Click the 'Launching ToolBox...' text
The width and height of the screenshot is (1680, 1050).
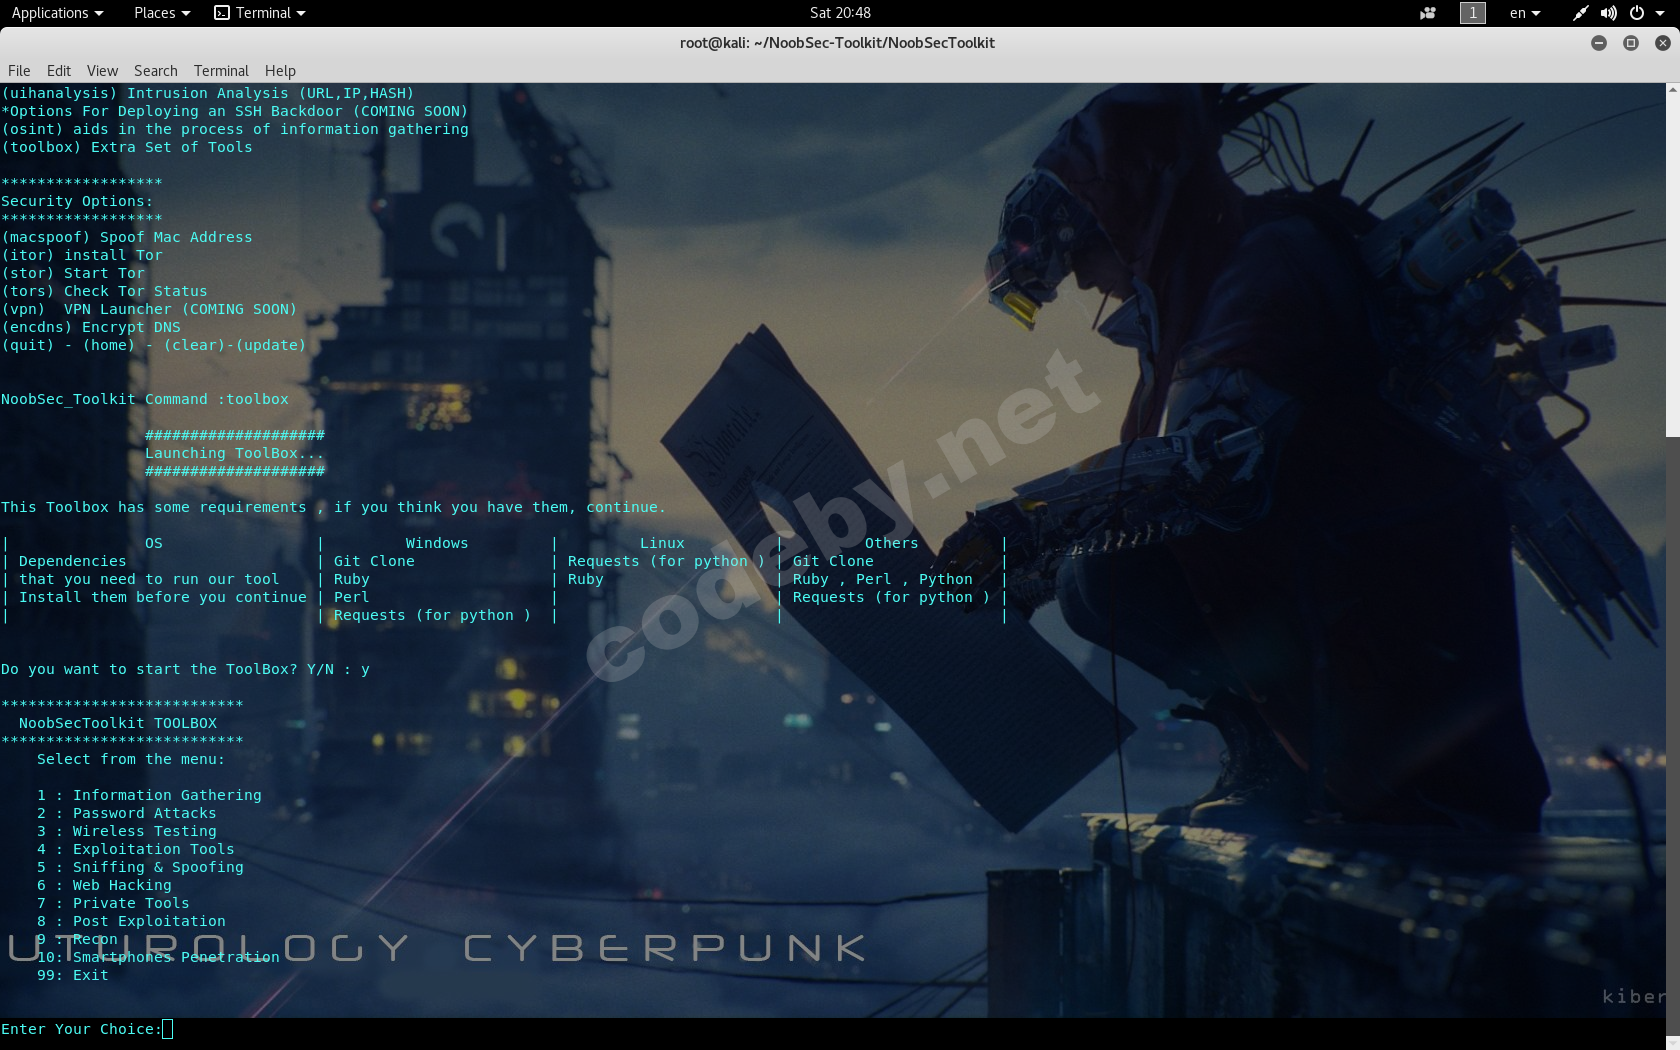point(235,453)
